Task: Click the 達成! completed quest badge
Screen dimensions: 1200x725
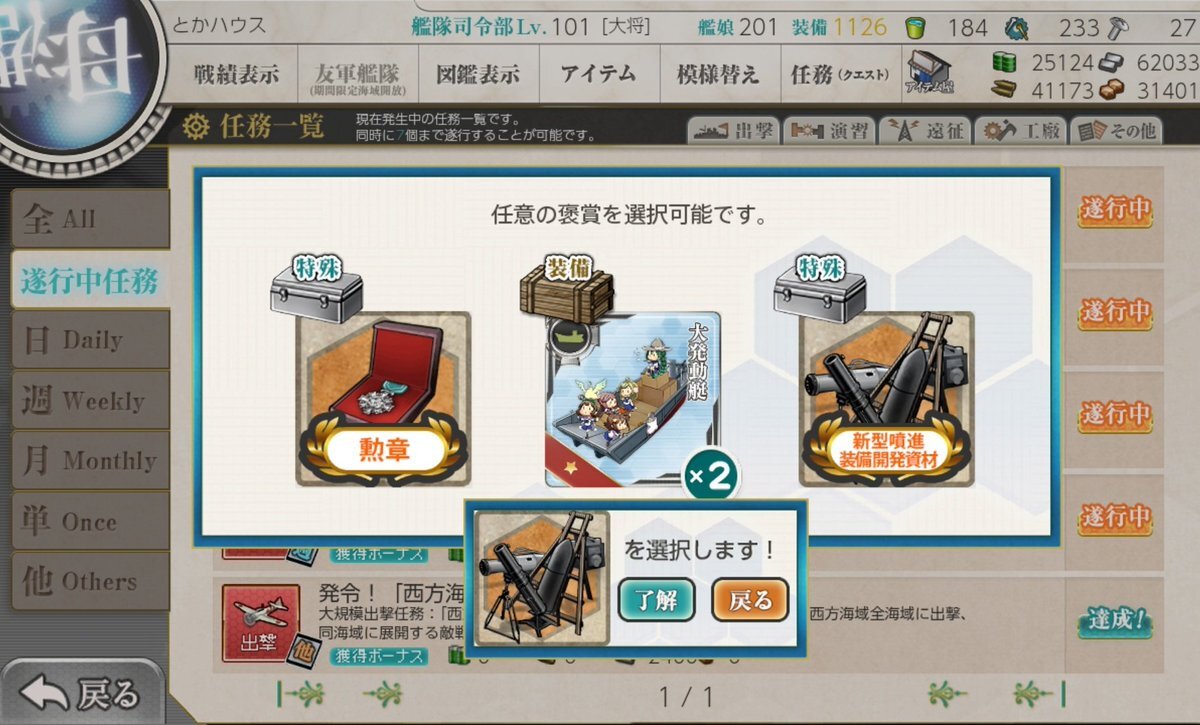Action: click(x=1116, y=621)
